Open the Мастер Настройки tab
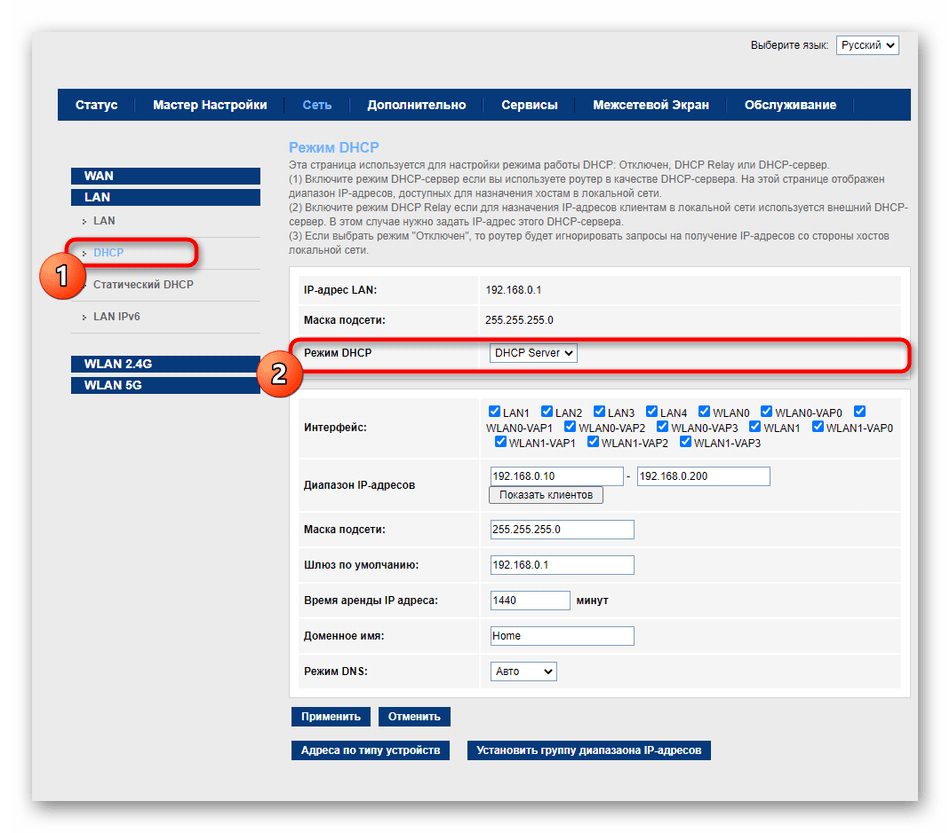950x833 pixels. (210, 105)
